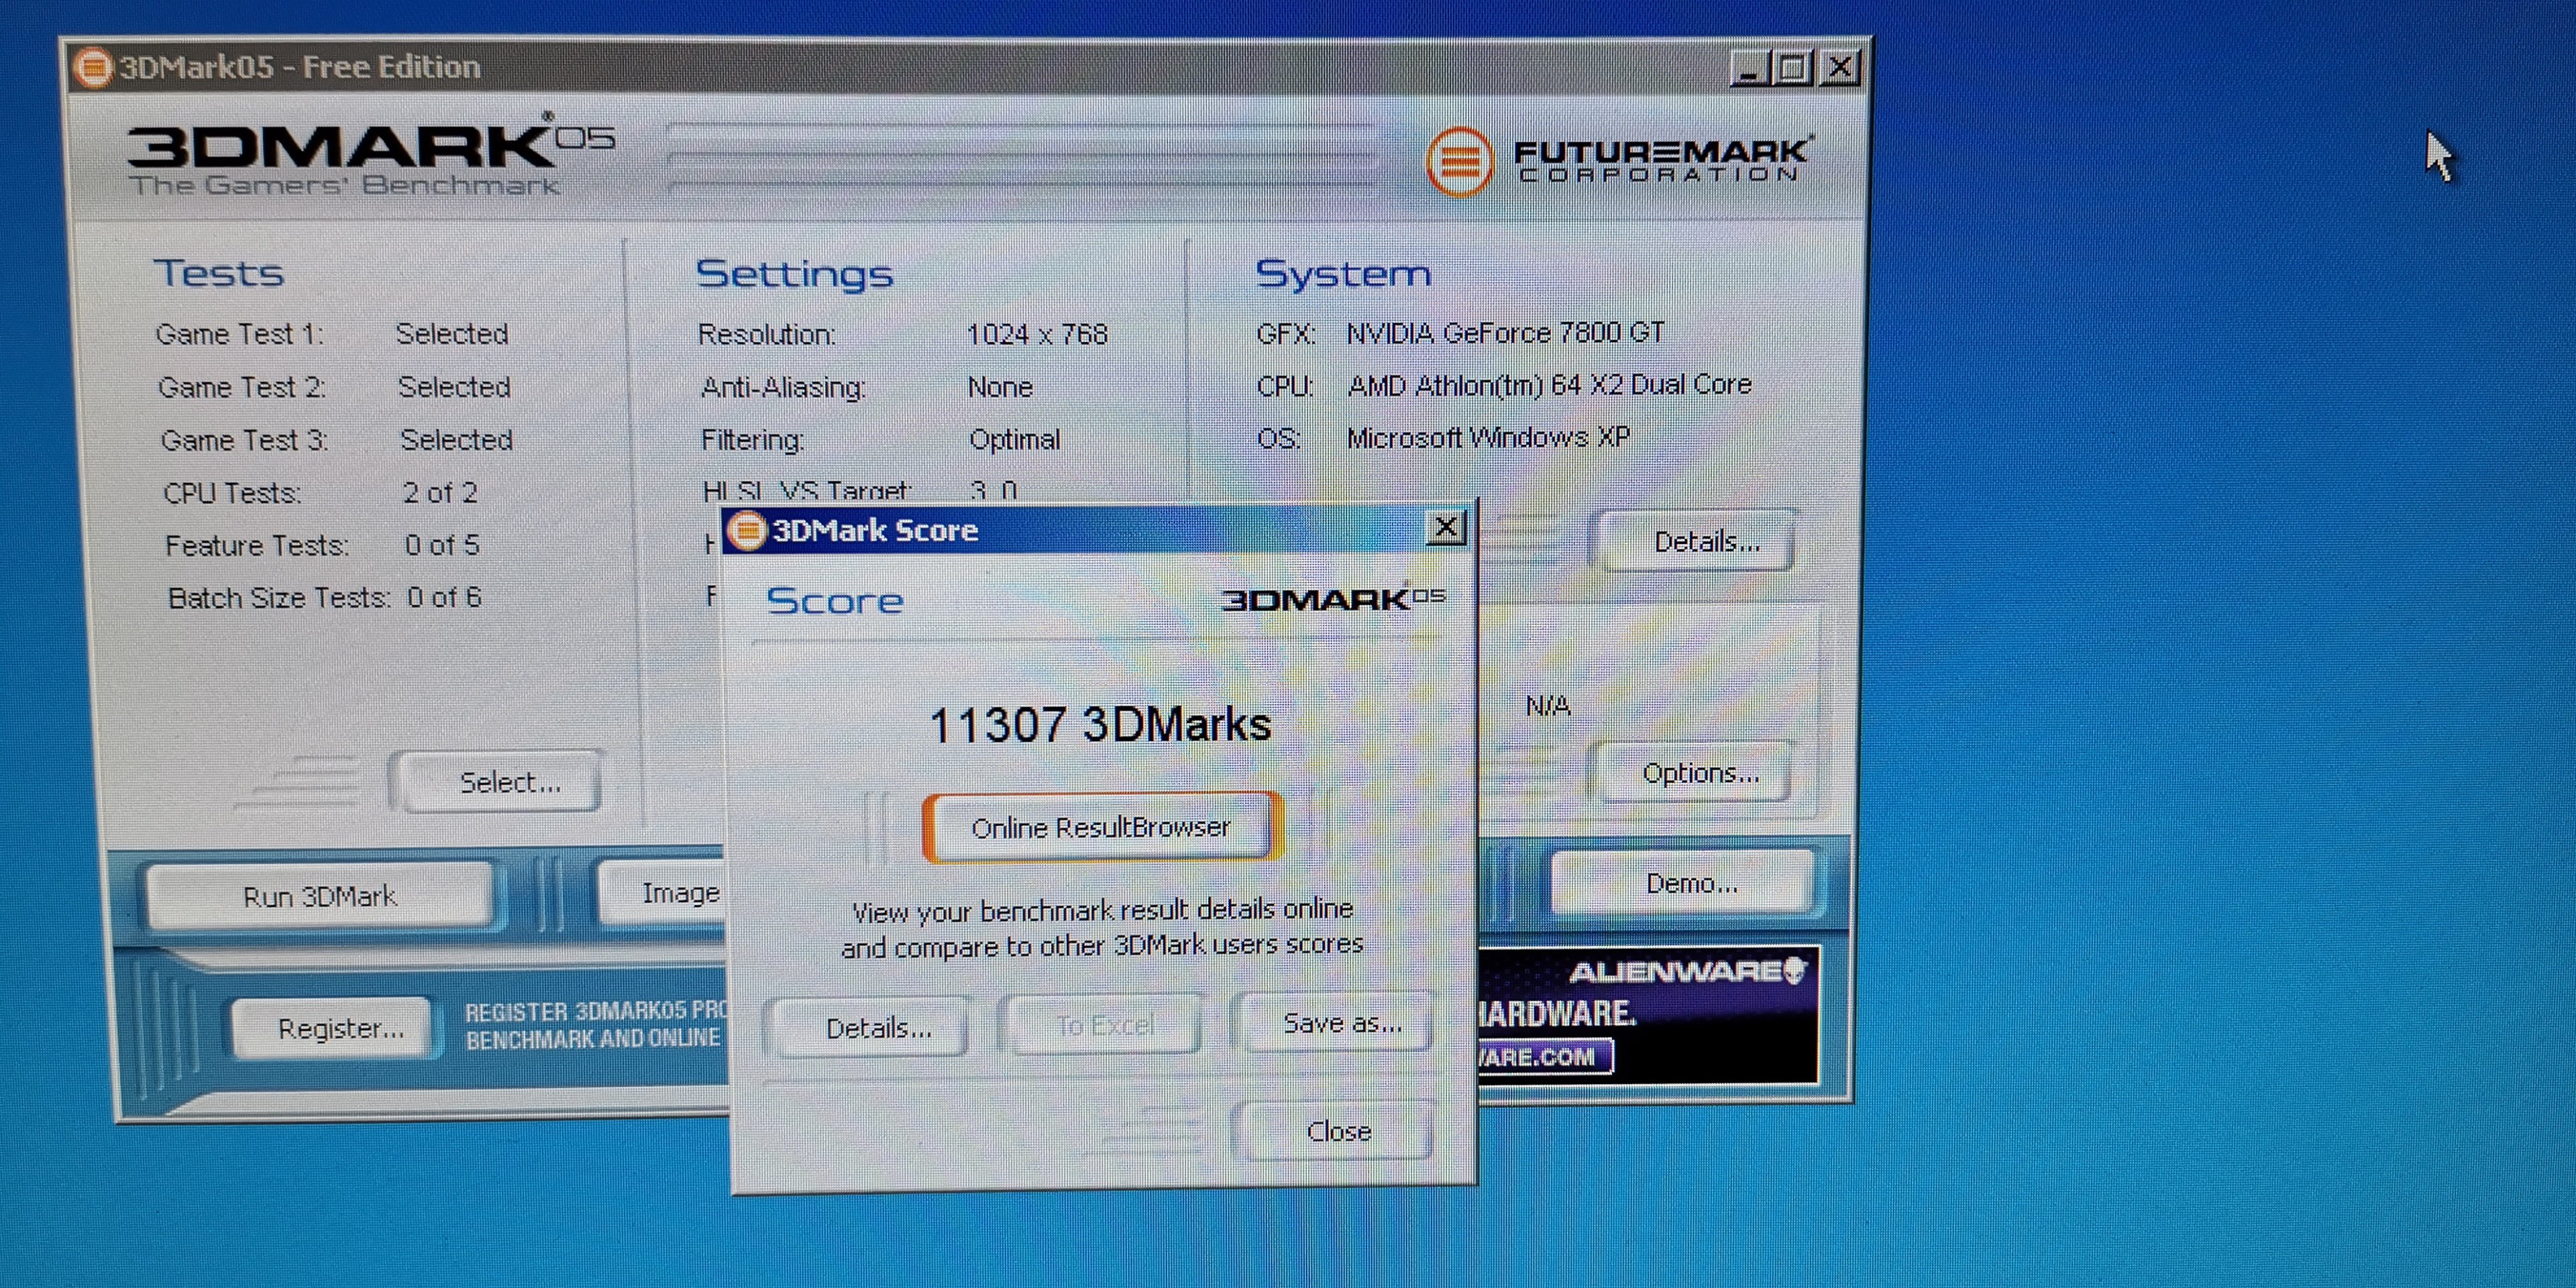Click the 3DMark05 logo in score dialog
2576x1288 pixels.
pos(1333,599)
